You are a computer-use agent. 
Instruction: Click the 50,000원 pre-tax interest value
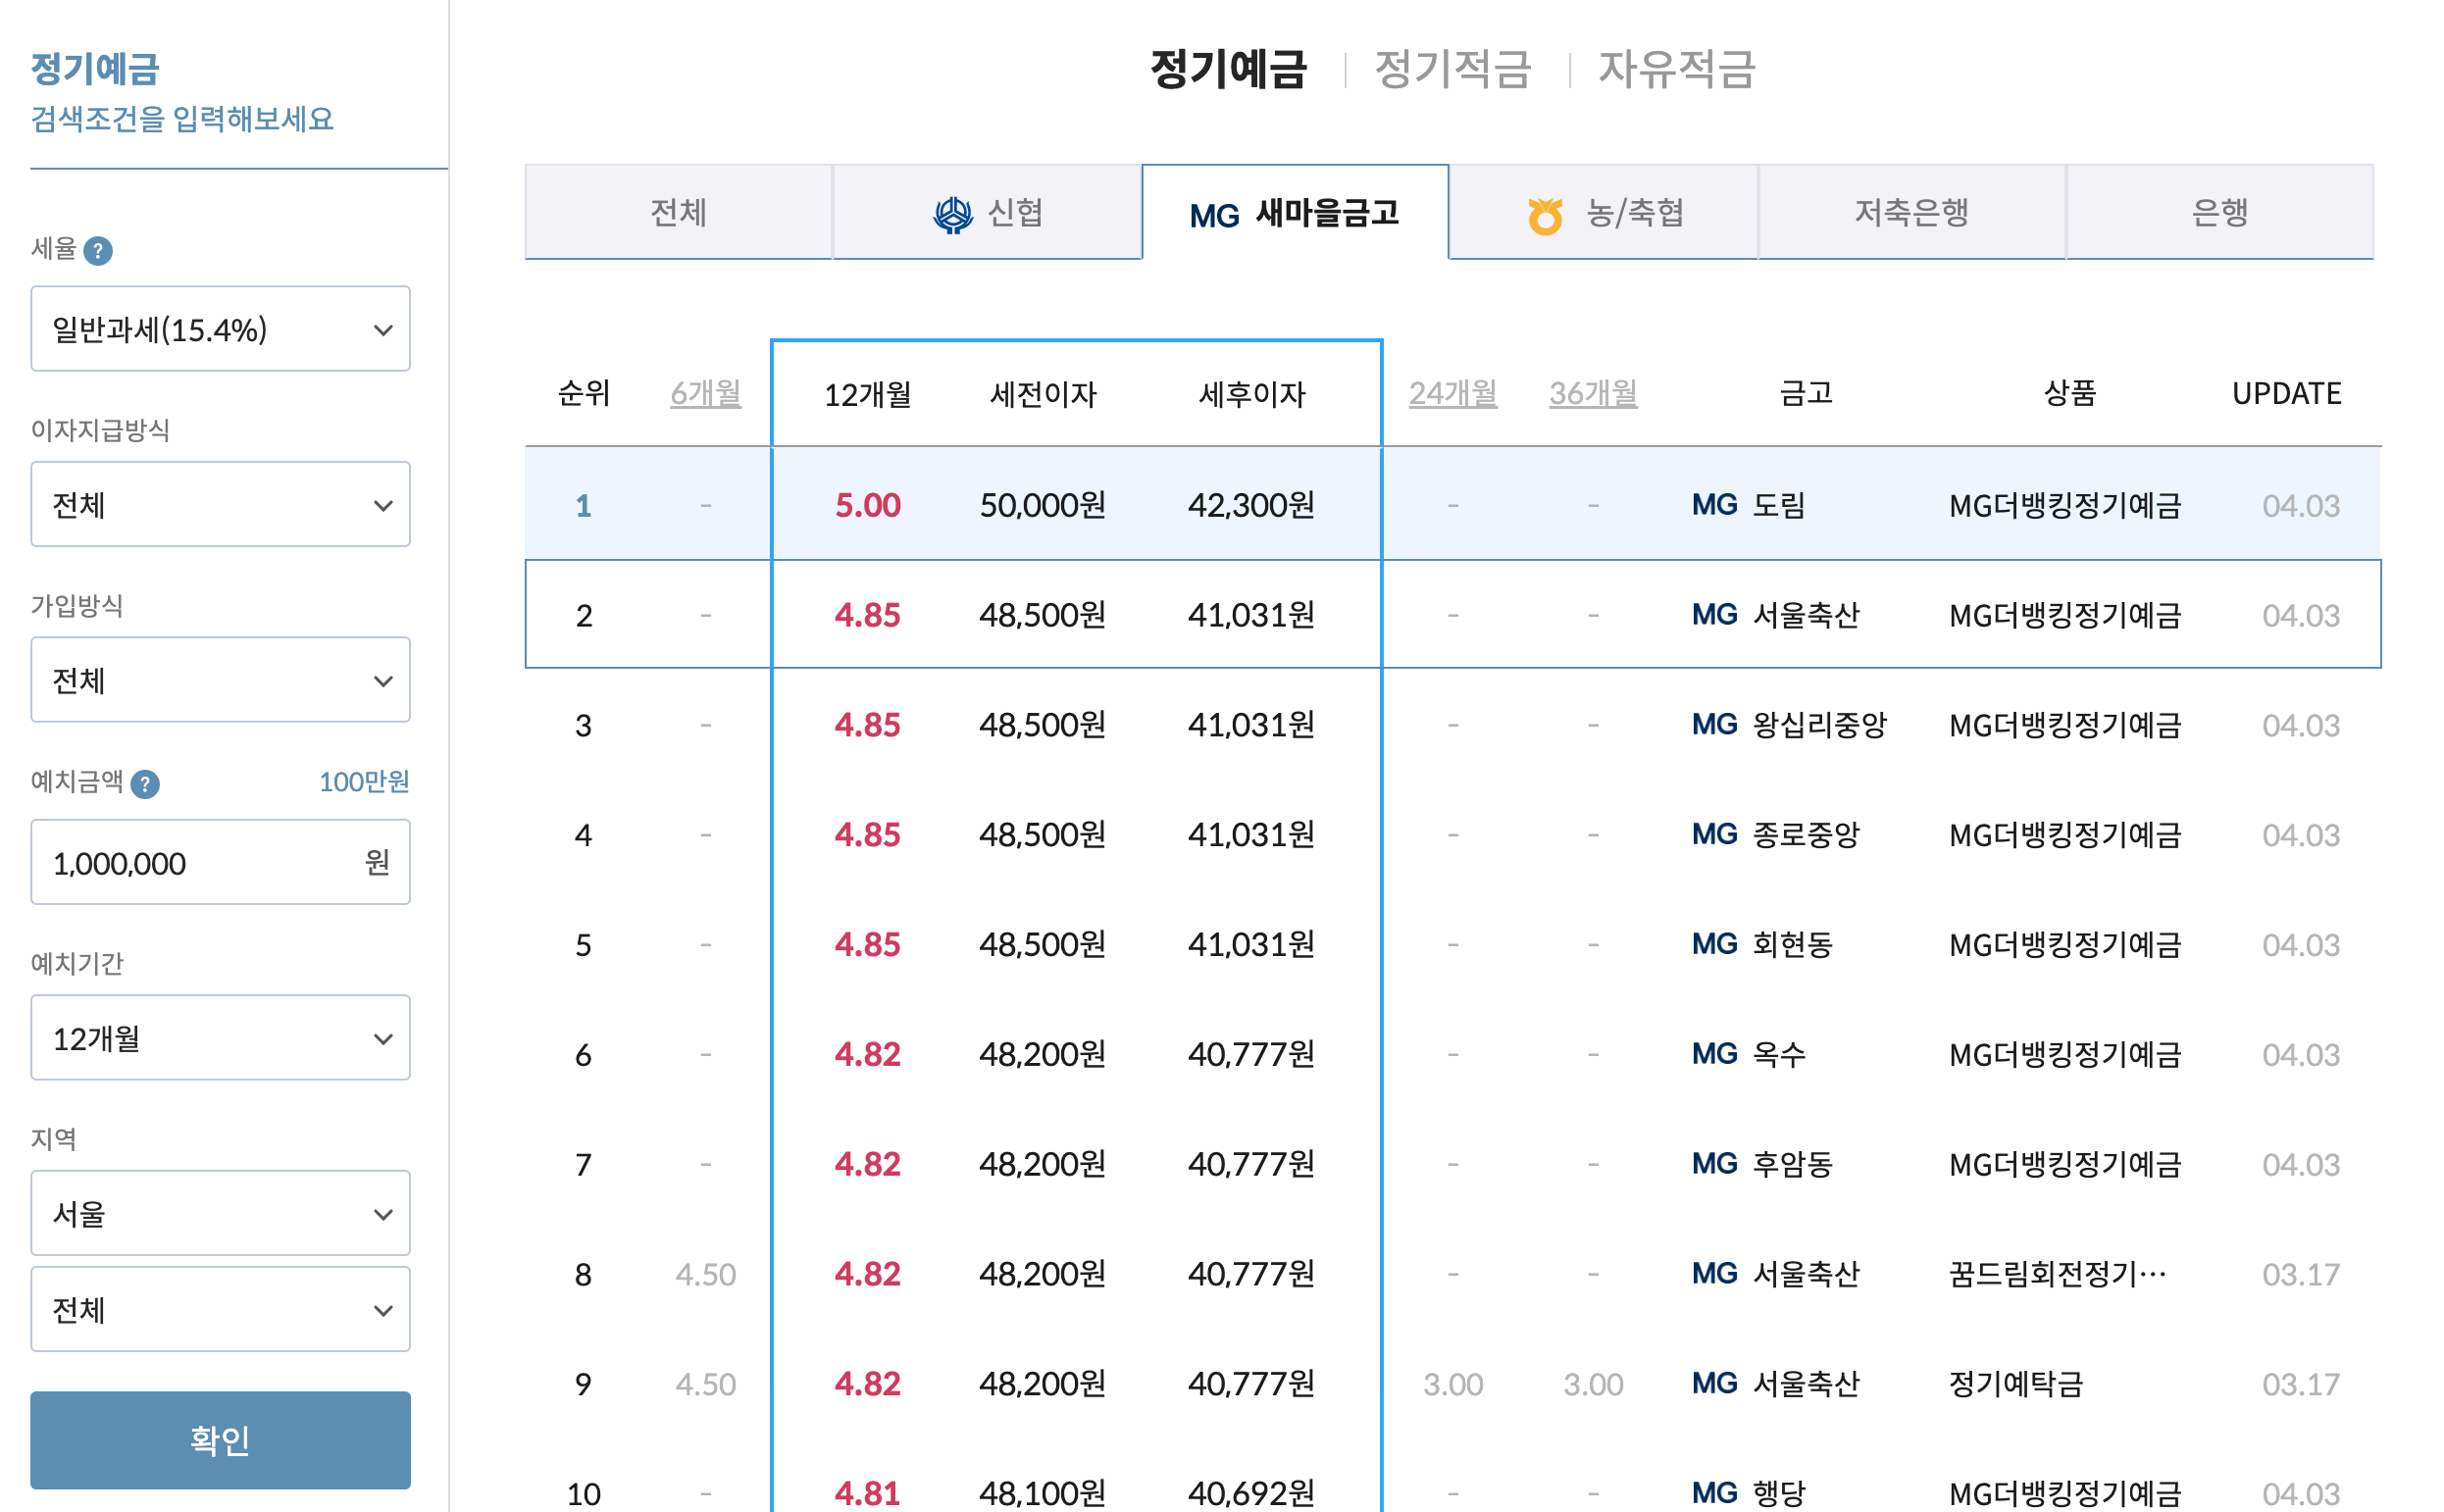(x=1042, y=505)
